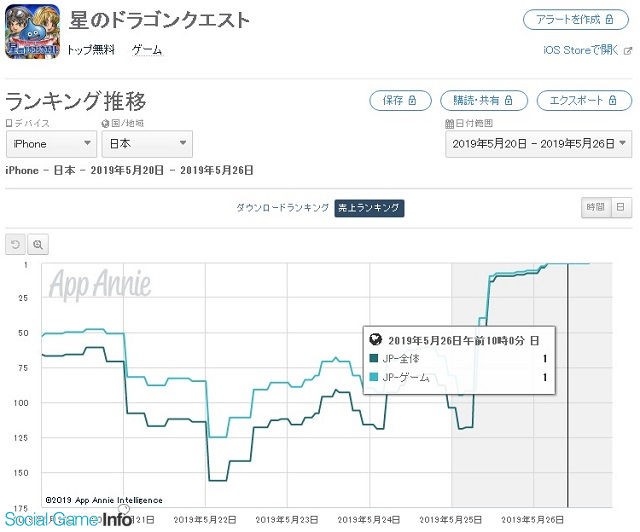Click the vertical time marker on chart

[x=568, y=385]
